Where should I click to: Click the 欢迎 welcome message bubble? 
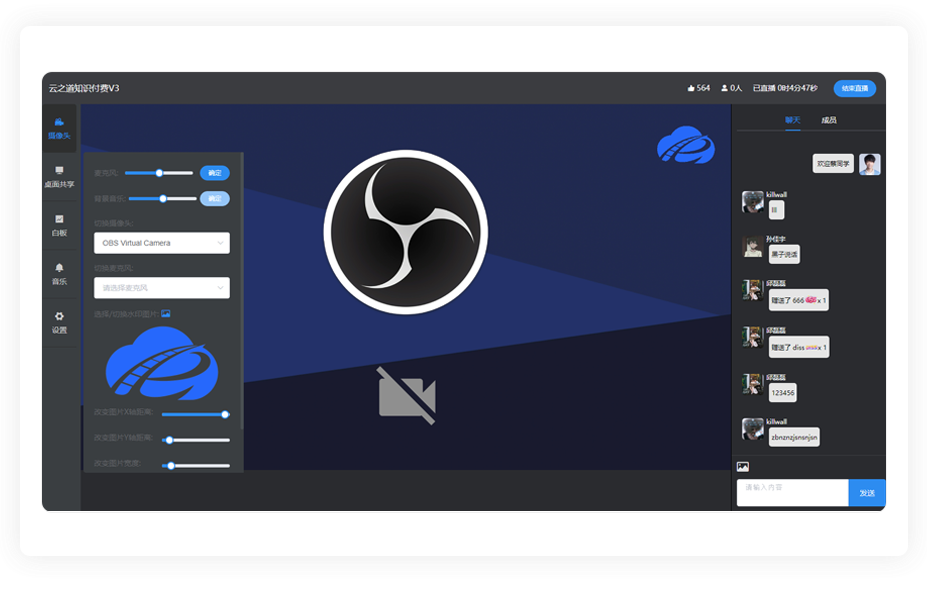pyautogui.click(x=833, y=164)
